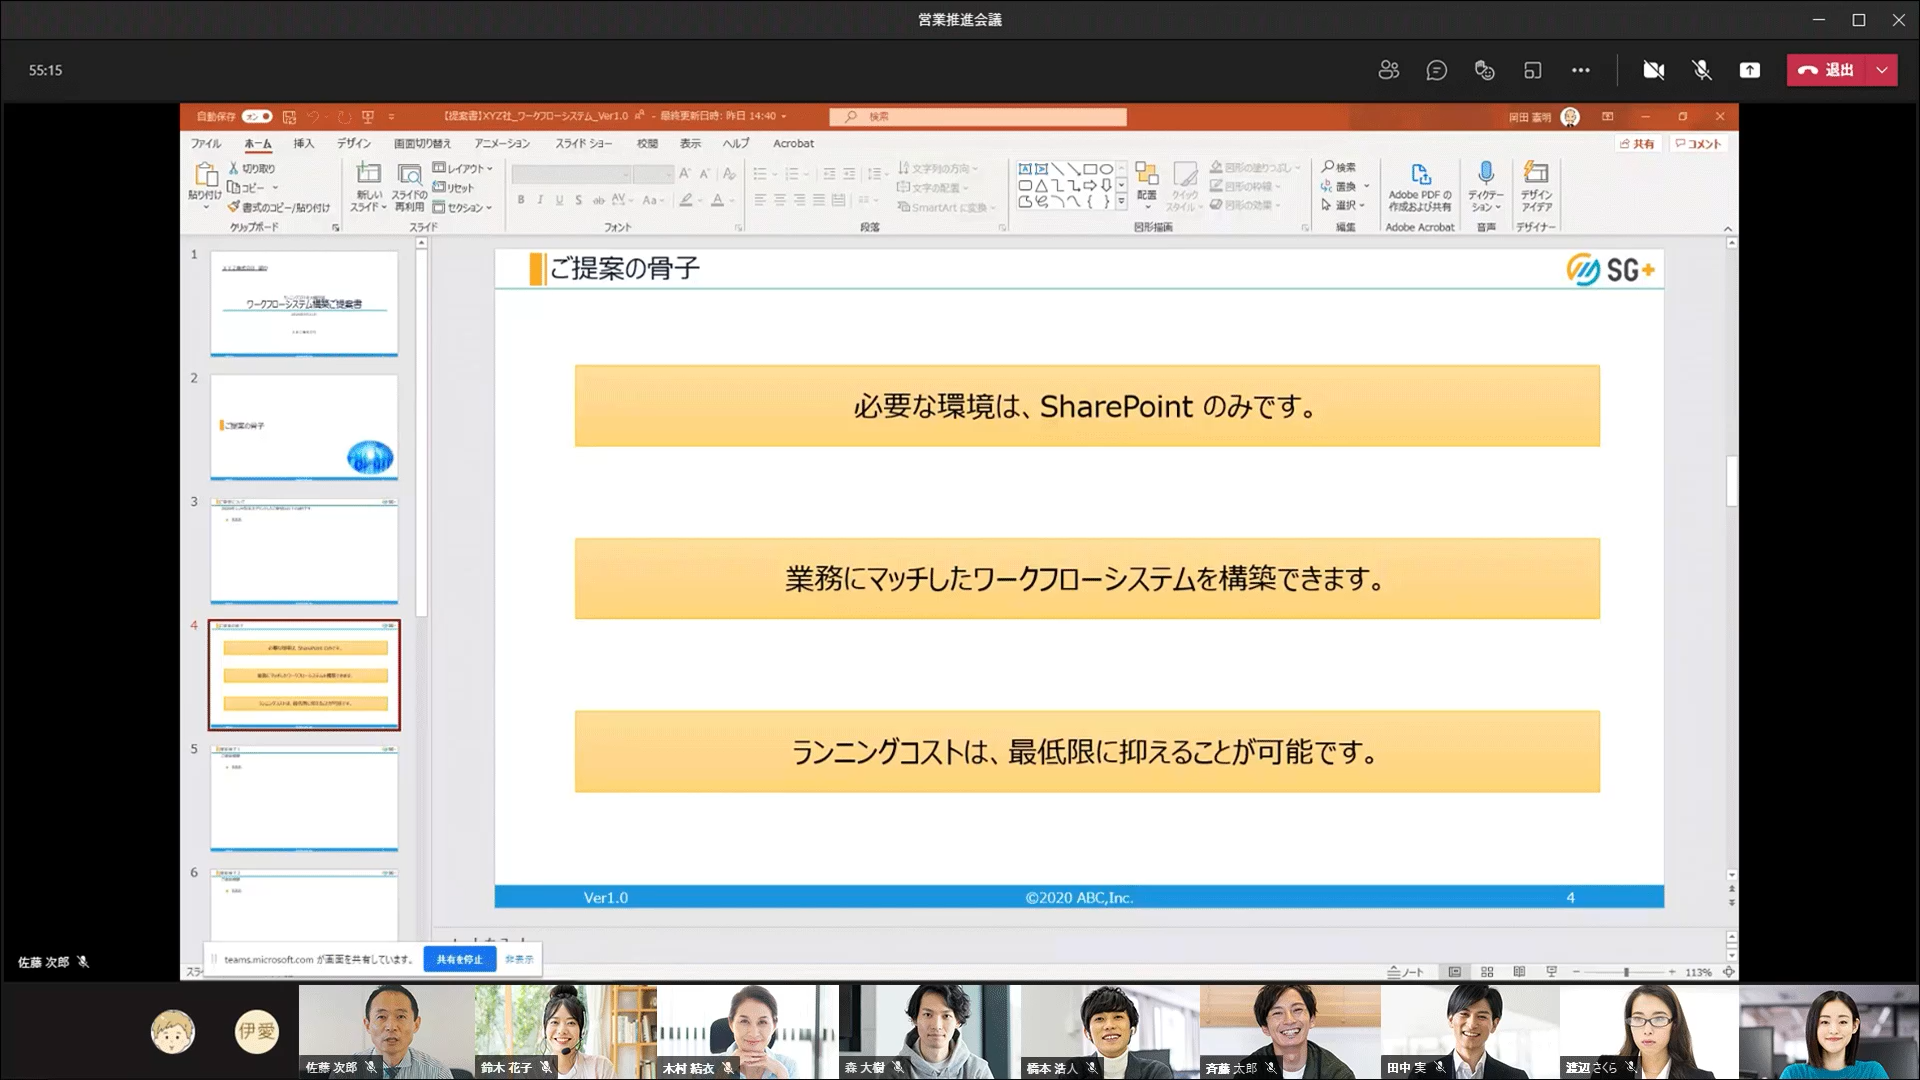Open the breakout rooms icon in the Teams toolbar
Screen dimensions: 1920x1080
pos(1532,70)
